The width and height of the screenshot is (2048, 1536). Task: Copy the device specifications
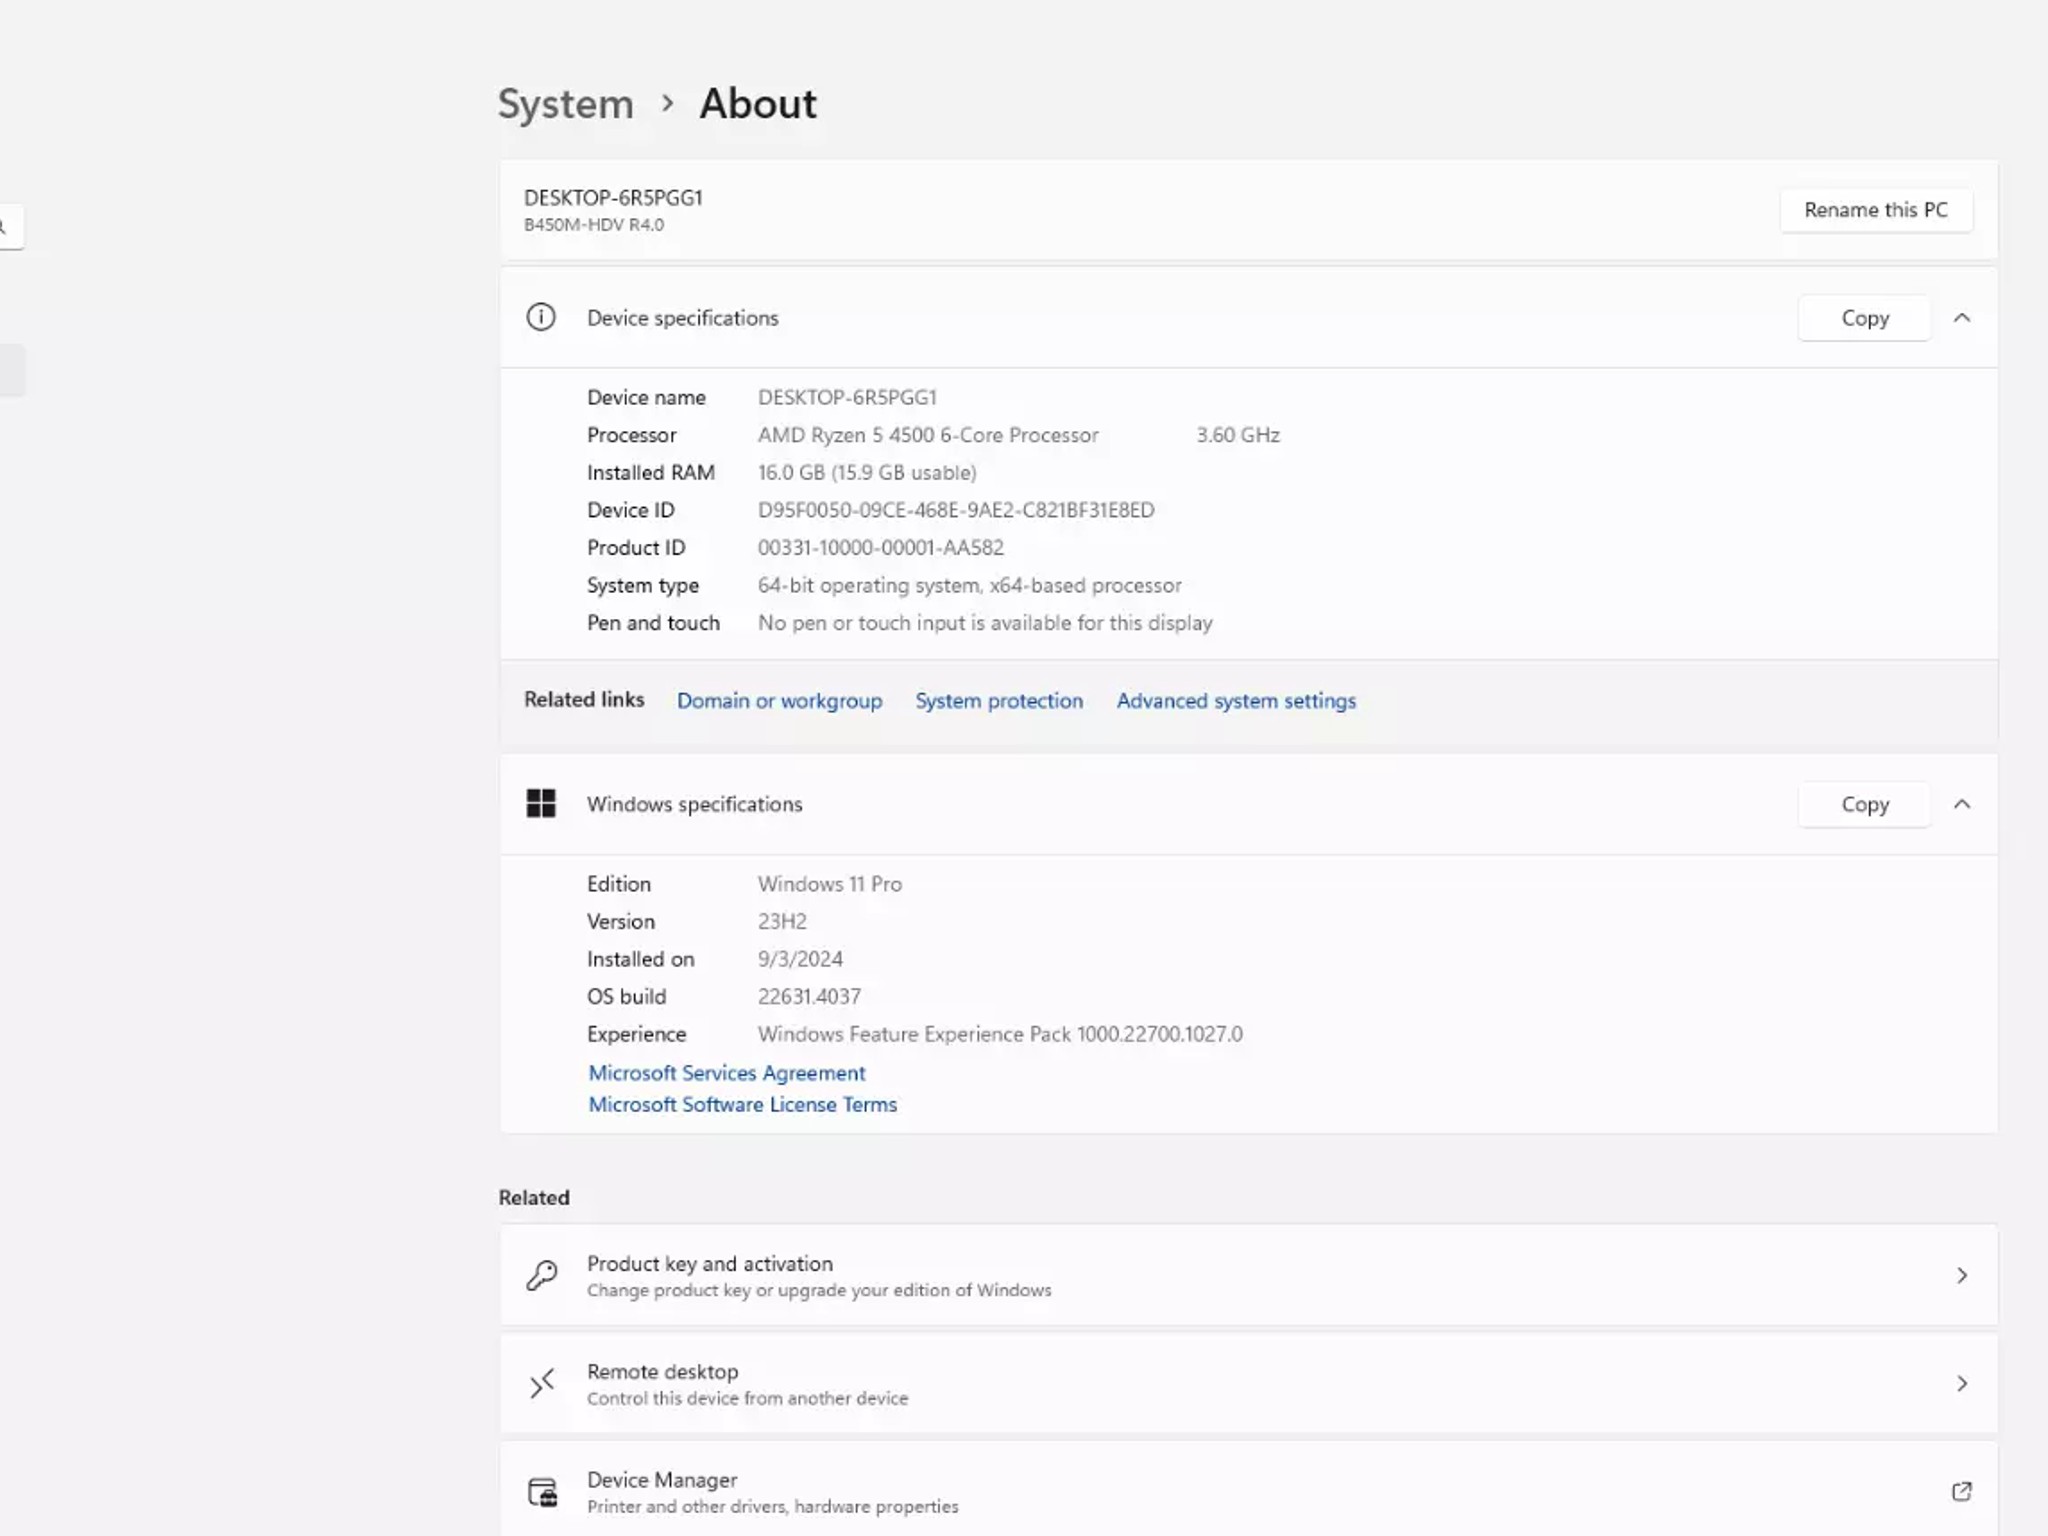pos(1864,318)
